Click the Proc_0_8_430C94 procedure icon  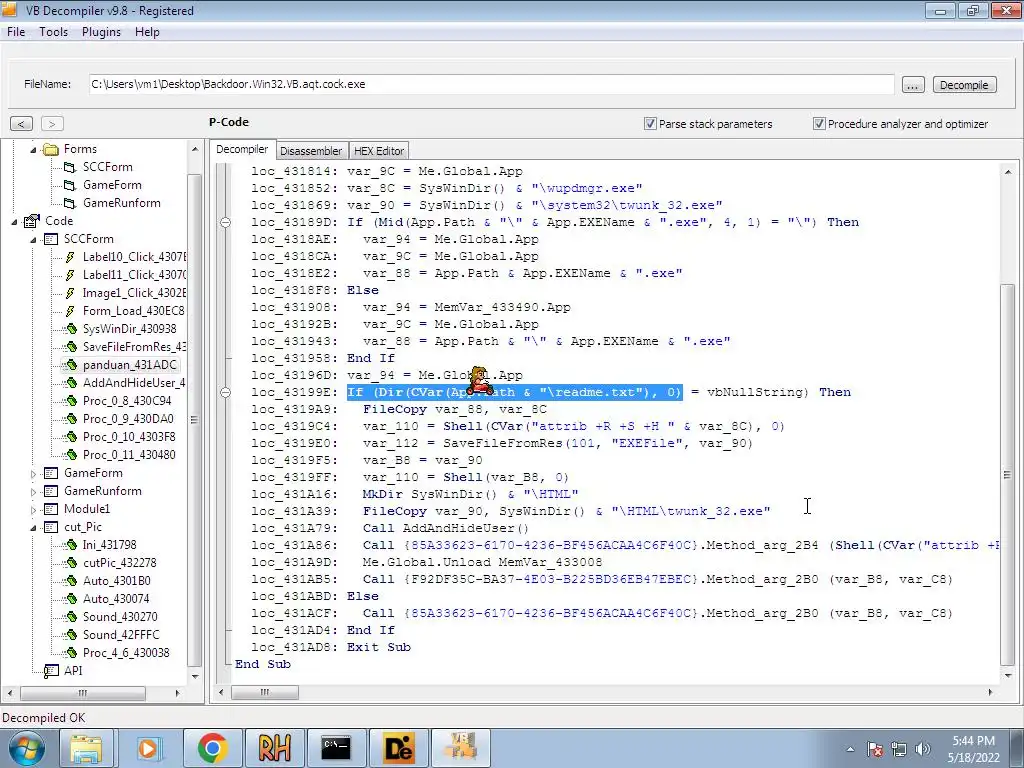pos(70,401)
